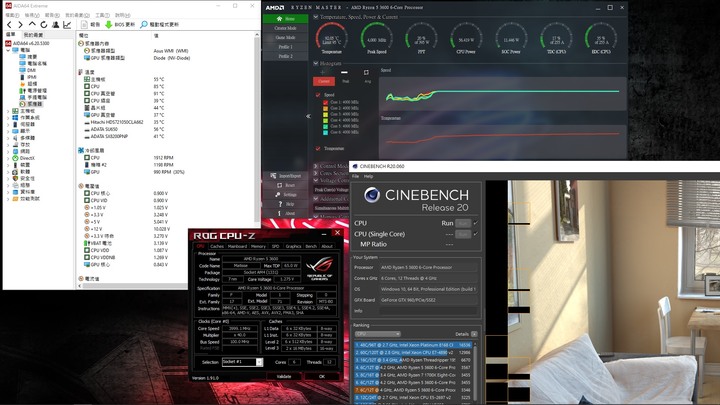Click AIDA64 up-level arrow icon

32,24
